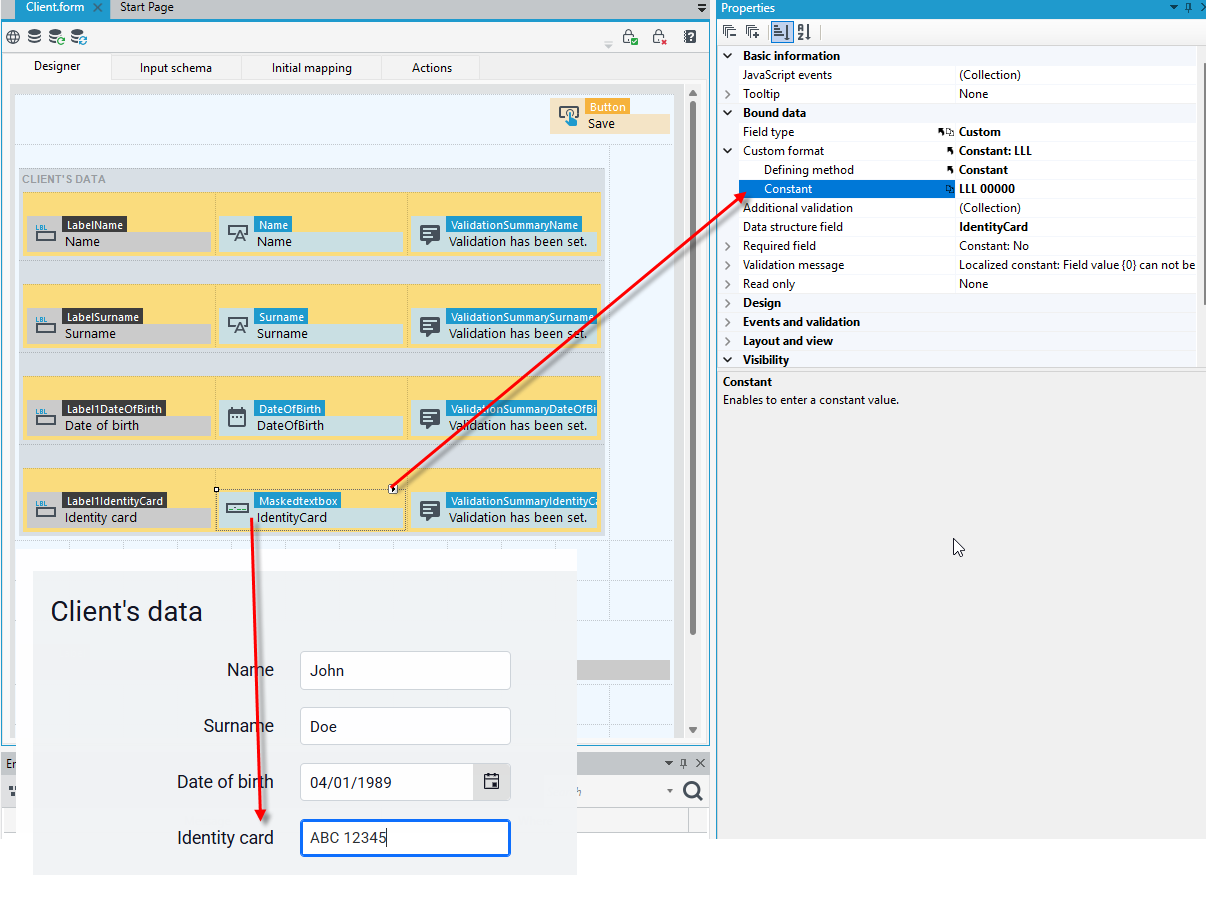1206x904 pixels.
Task: Switch to the Start Page tab
Action: pyautogui.click(x=147, y=7)
